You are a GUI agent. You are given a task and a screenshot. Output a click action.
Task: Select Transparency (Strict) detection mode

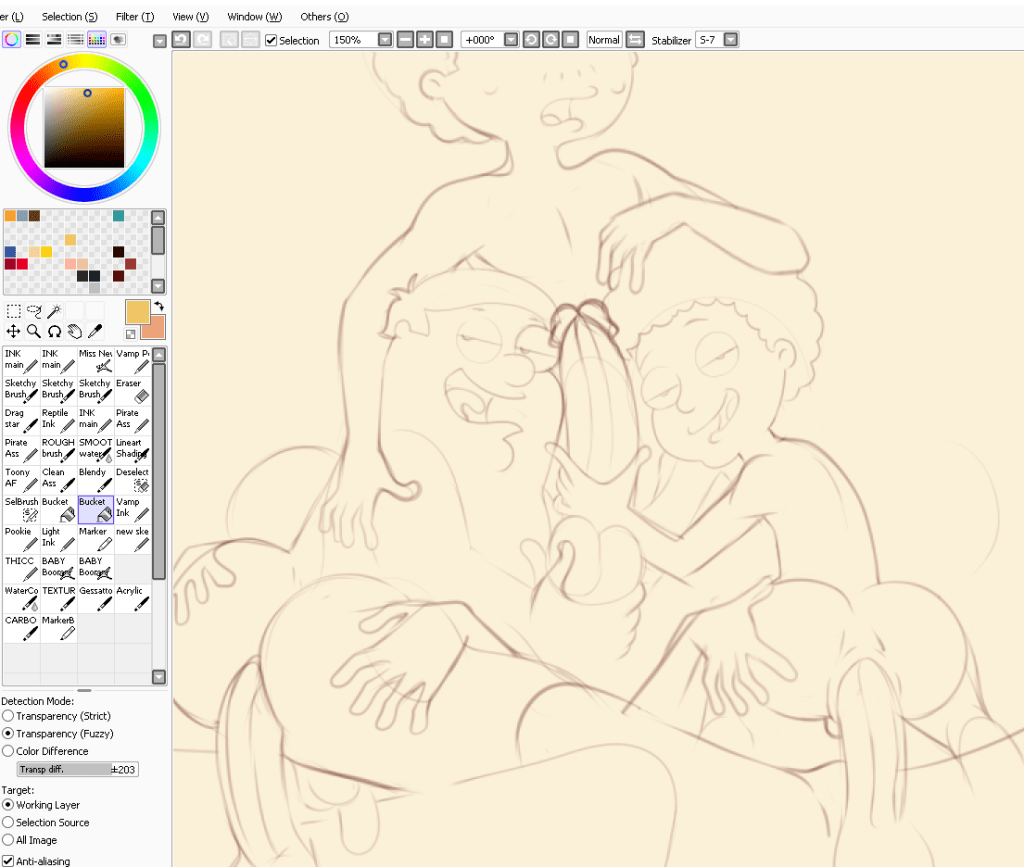pos(10,716)
